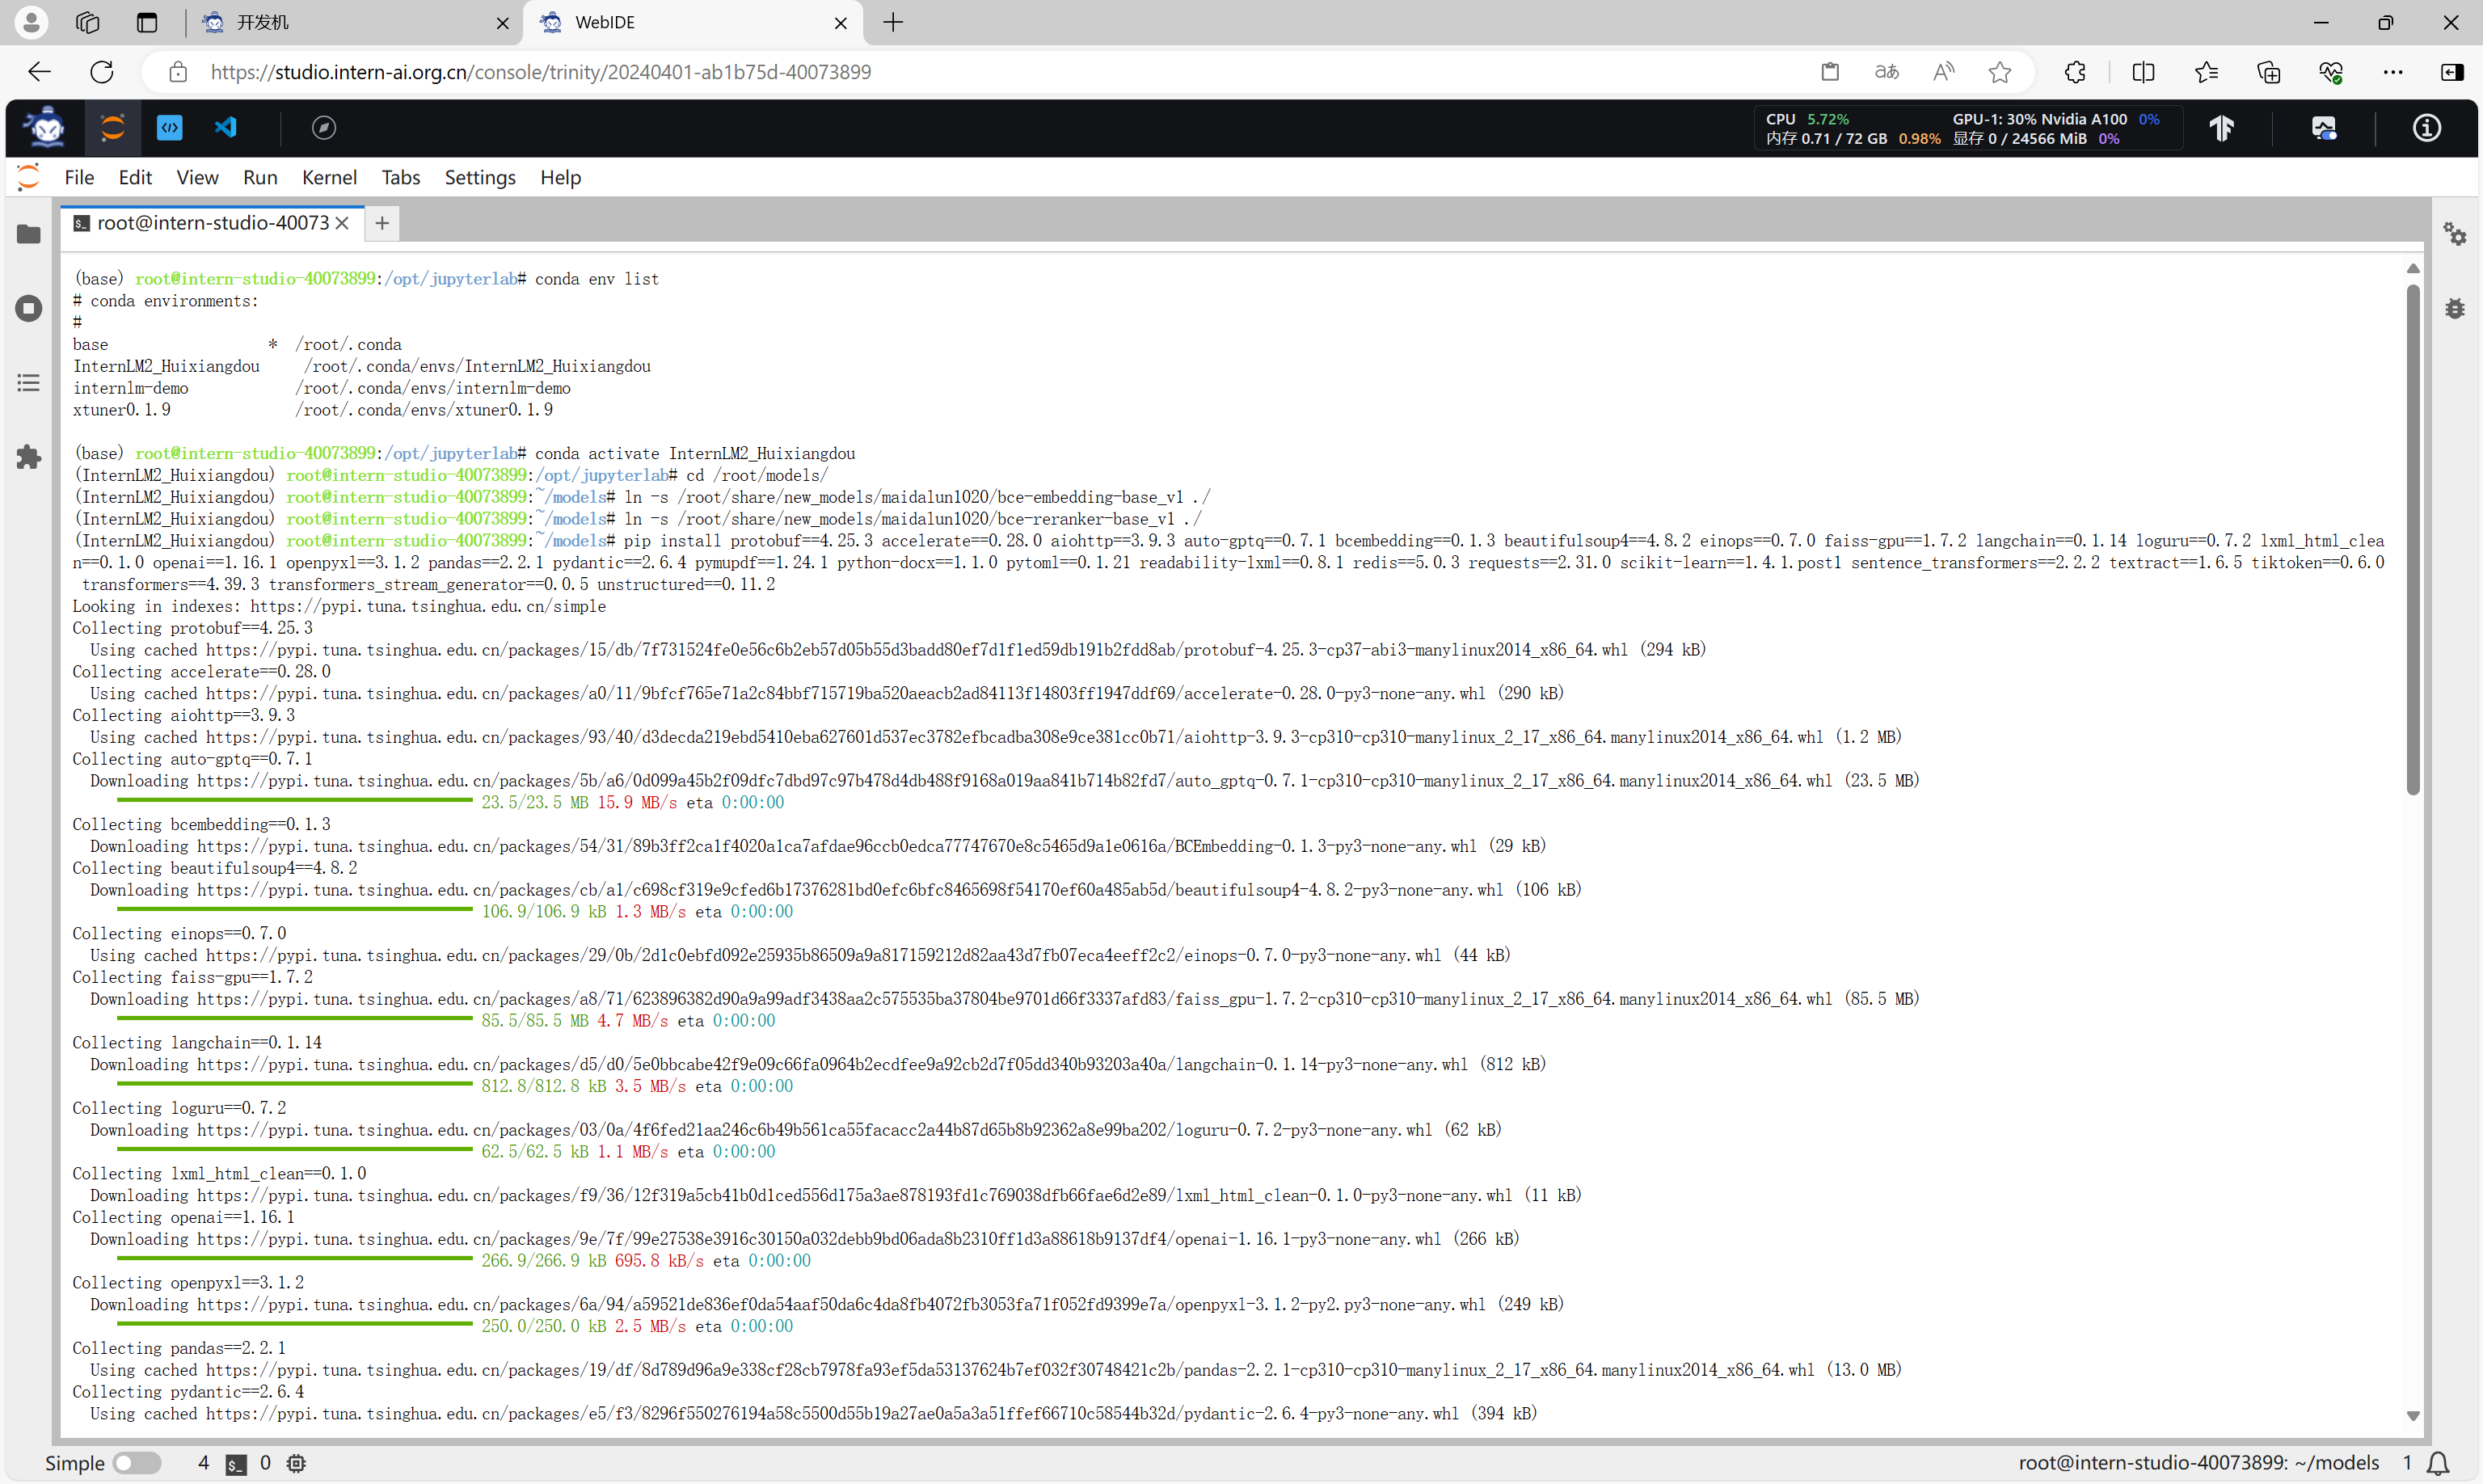Click the site info lock icon
2483x1484 pixels.
tap(178, 72)
